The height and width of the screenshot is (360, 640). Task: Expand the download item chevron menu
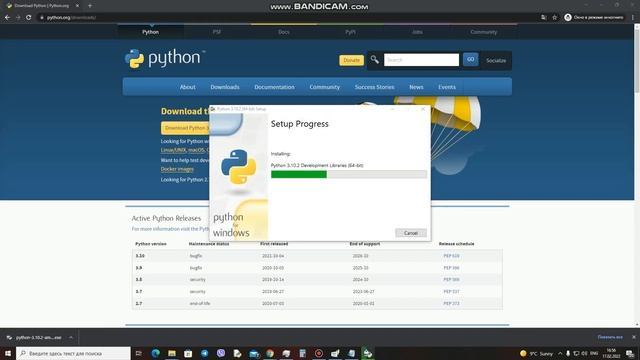point(71,338)
